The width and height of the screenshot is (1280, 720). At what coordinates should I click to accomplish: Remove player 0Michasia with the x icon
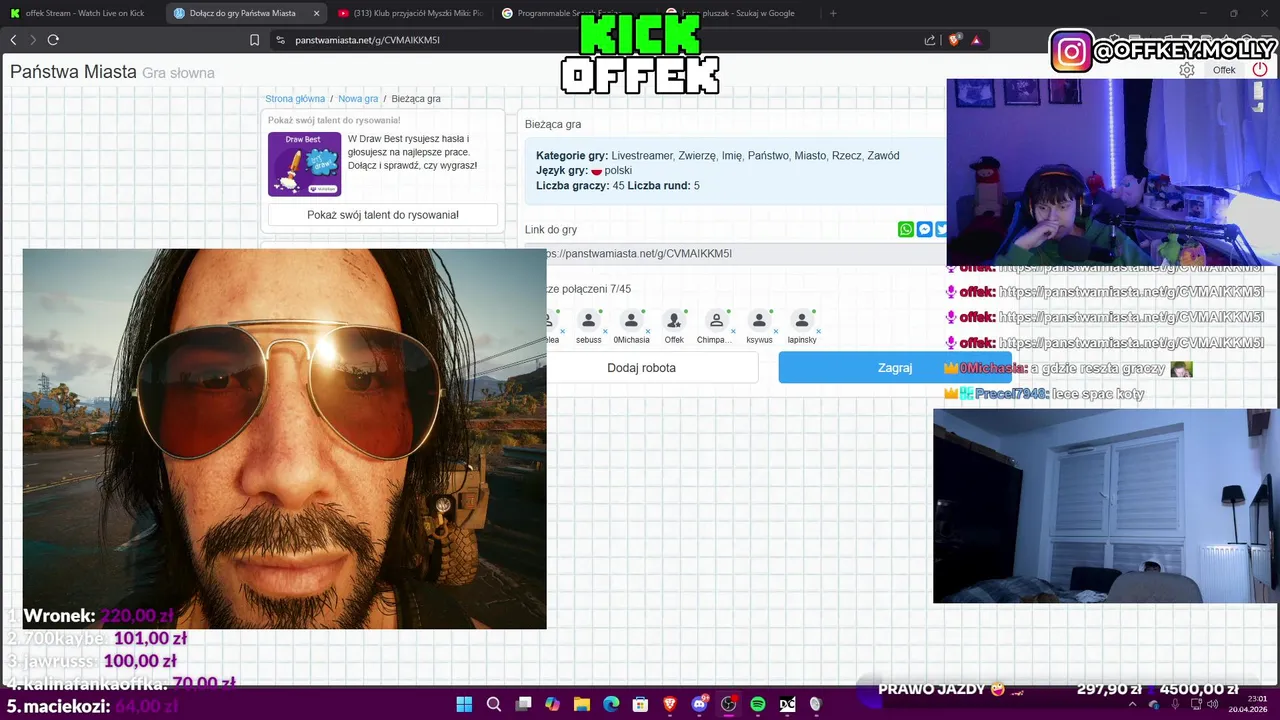[x=647, y=331]
